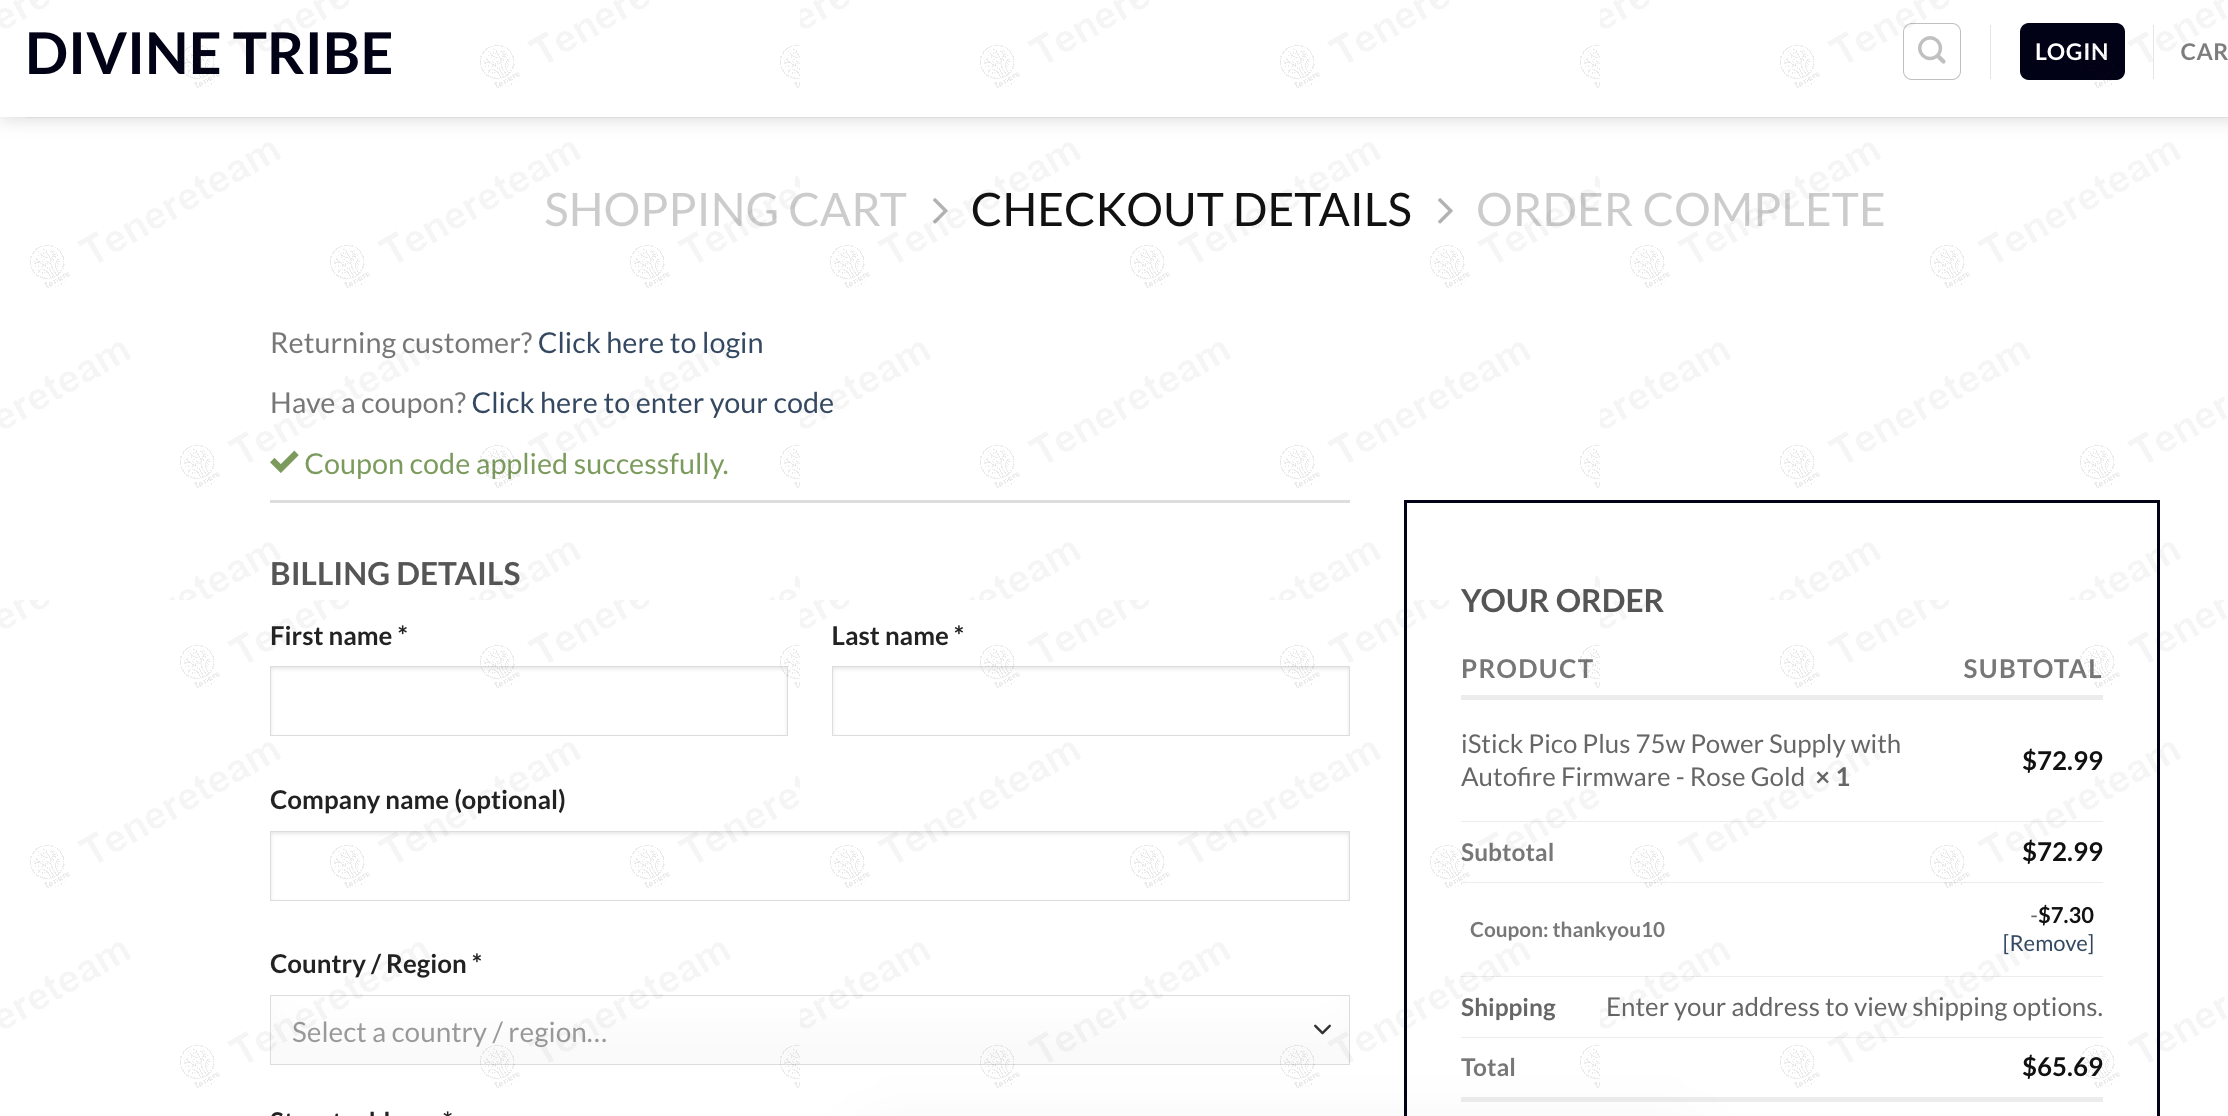2228x1116 pixels.
Task: Remove the thankyou10 coupon
Action: pyautogui.click(x=2047, y=943)
